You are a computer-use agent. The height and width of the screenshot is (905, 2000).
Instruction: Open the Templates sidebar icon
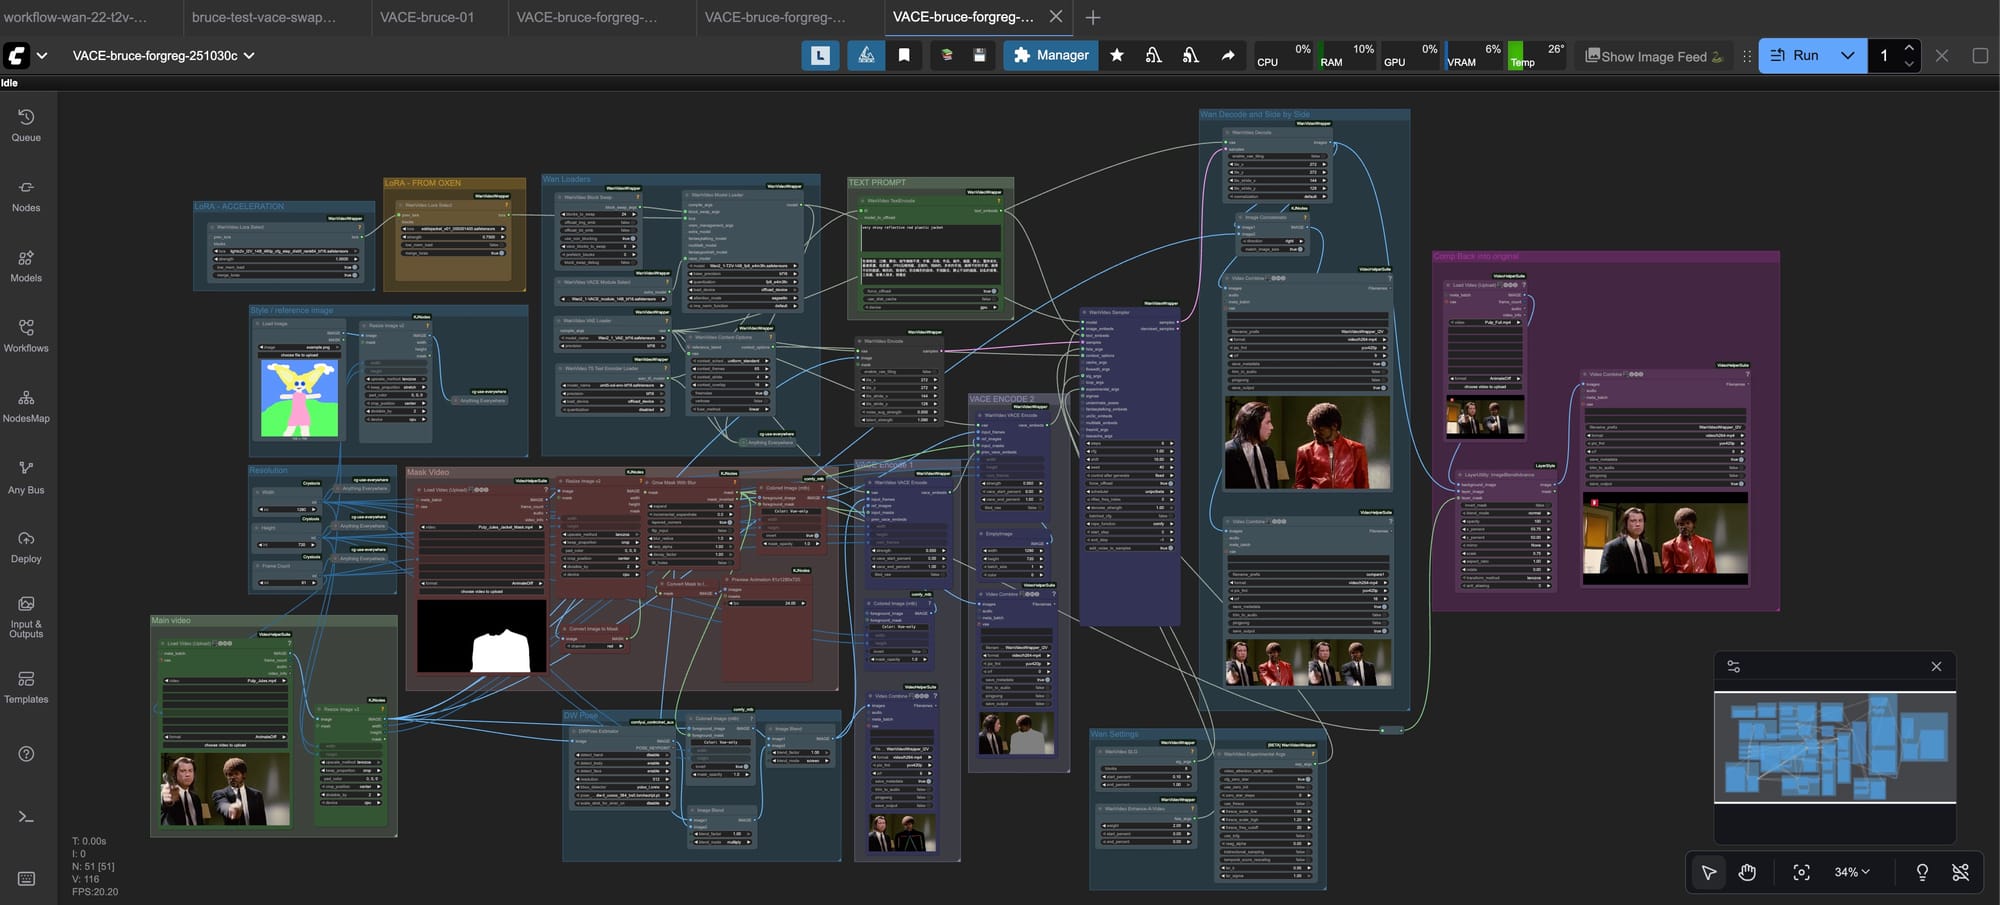pyautogui.click(x=26, y=686)
